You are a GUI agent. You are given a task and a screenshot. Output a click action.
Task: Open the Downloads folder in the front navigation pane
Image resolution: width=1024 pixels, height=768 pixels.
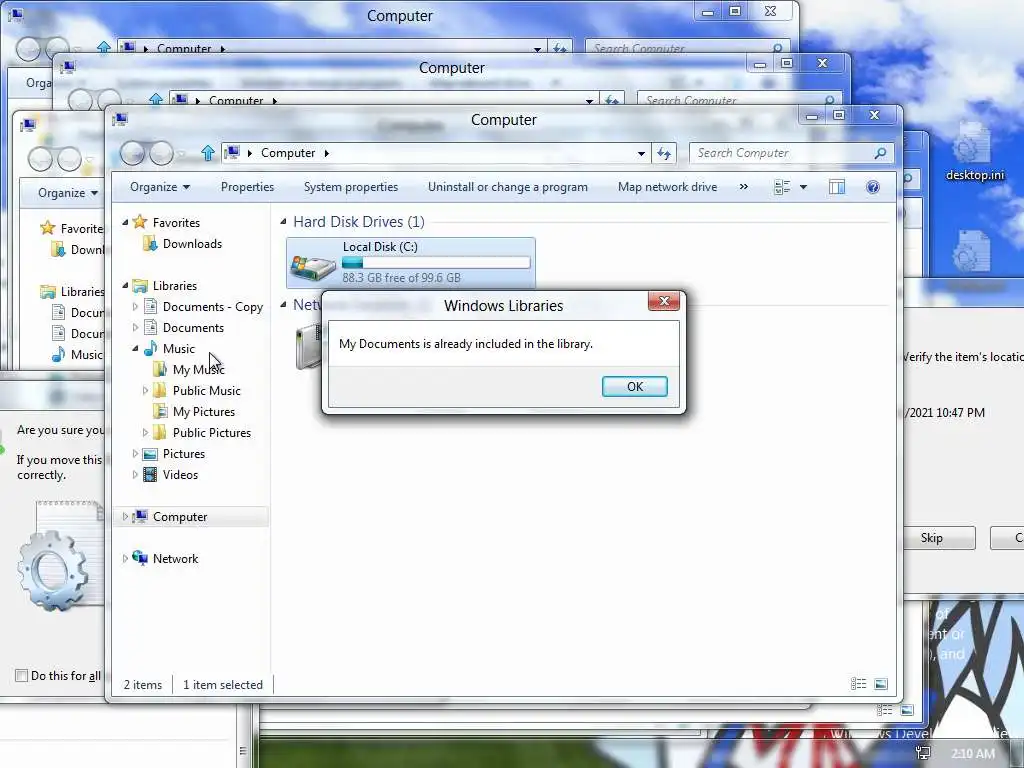point(192,244)
